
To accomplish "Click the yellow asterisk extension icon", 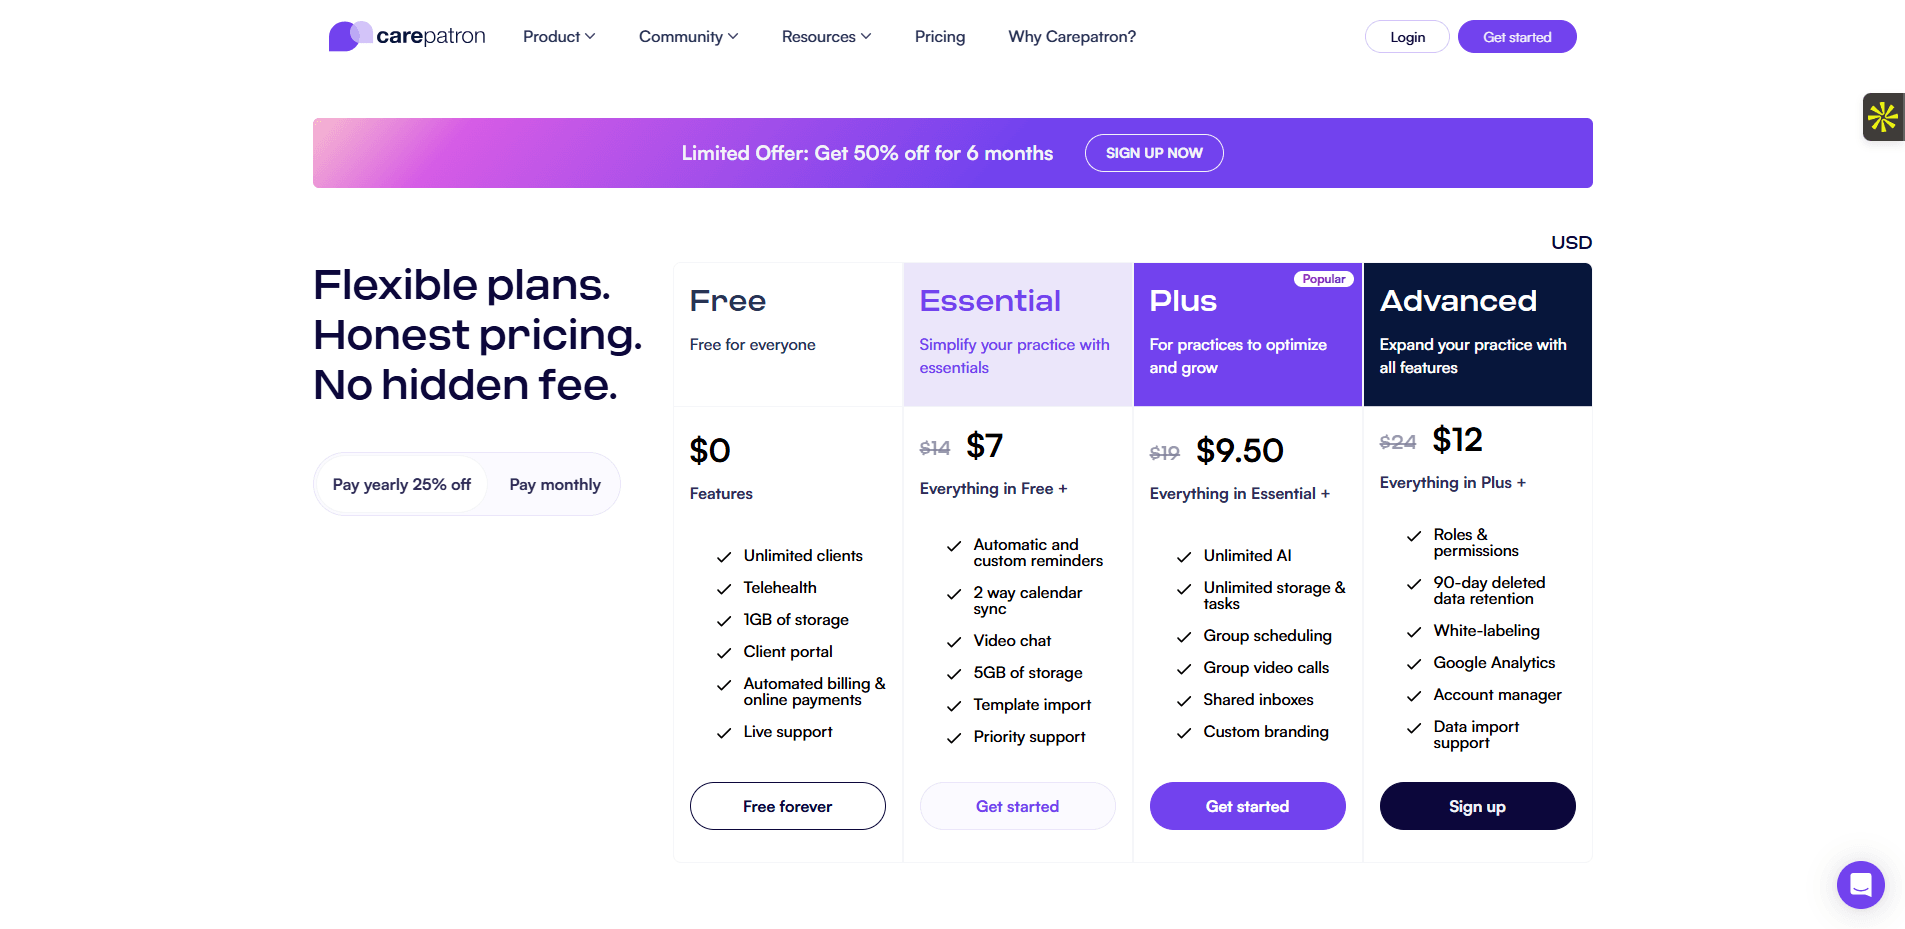I will 1883,117.
